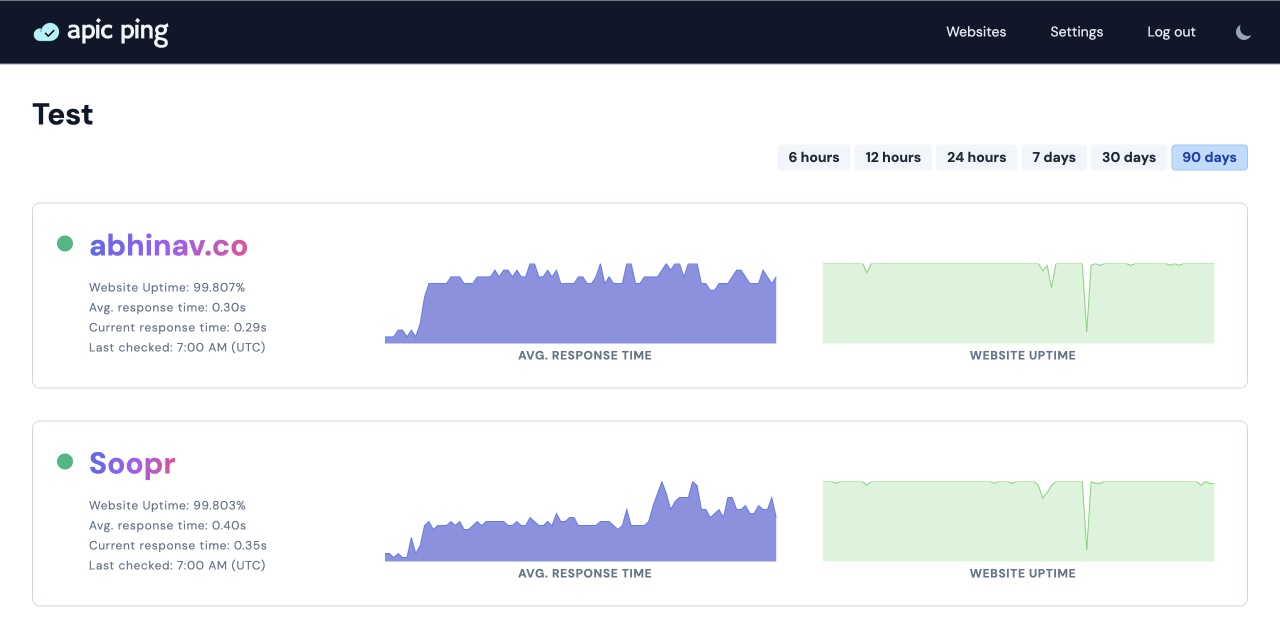1280x625 pixels.
Task: Open the Websites nav item
Action: 976,32
